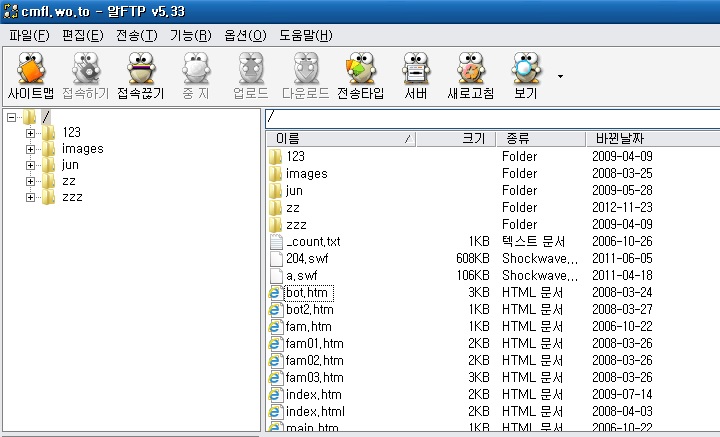The height and width of the screenshot is (437, 720).
Task: Click the 전송타입 transfer type icon
Action: click(360, 77)
